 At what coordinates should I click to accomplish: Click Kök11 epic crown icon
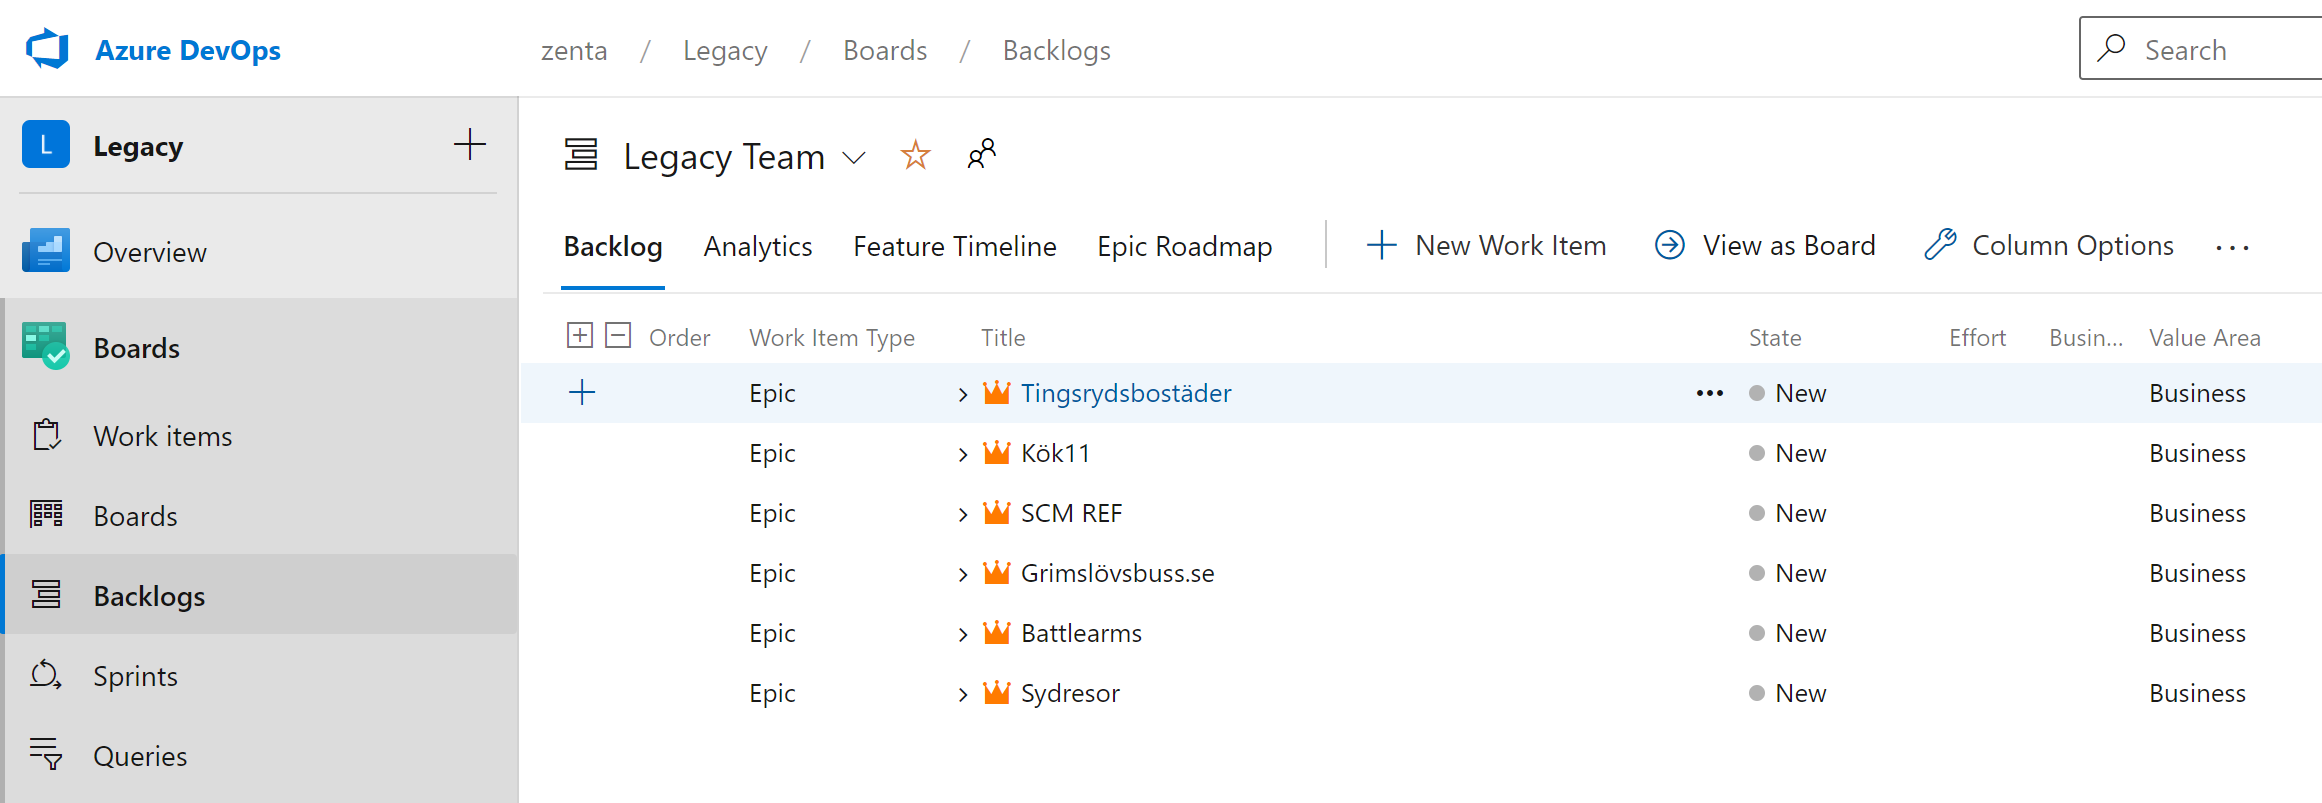[997, 452]
